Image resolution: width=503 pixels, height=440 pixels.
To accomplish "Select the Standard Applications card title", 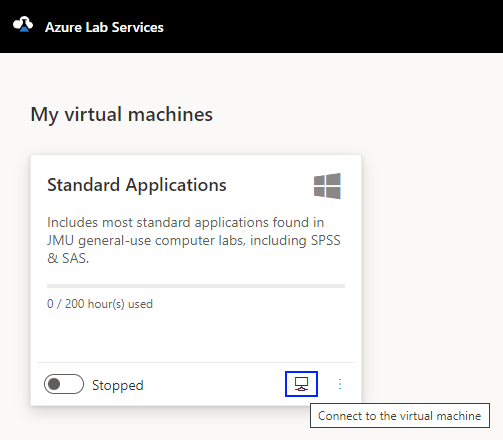I will click(x=137, y=185).
